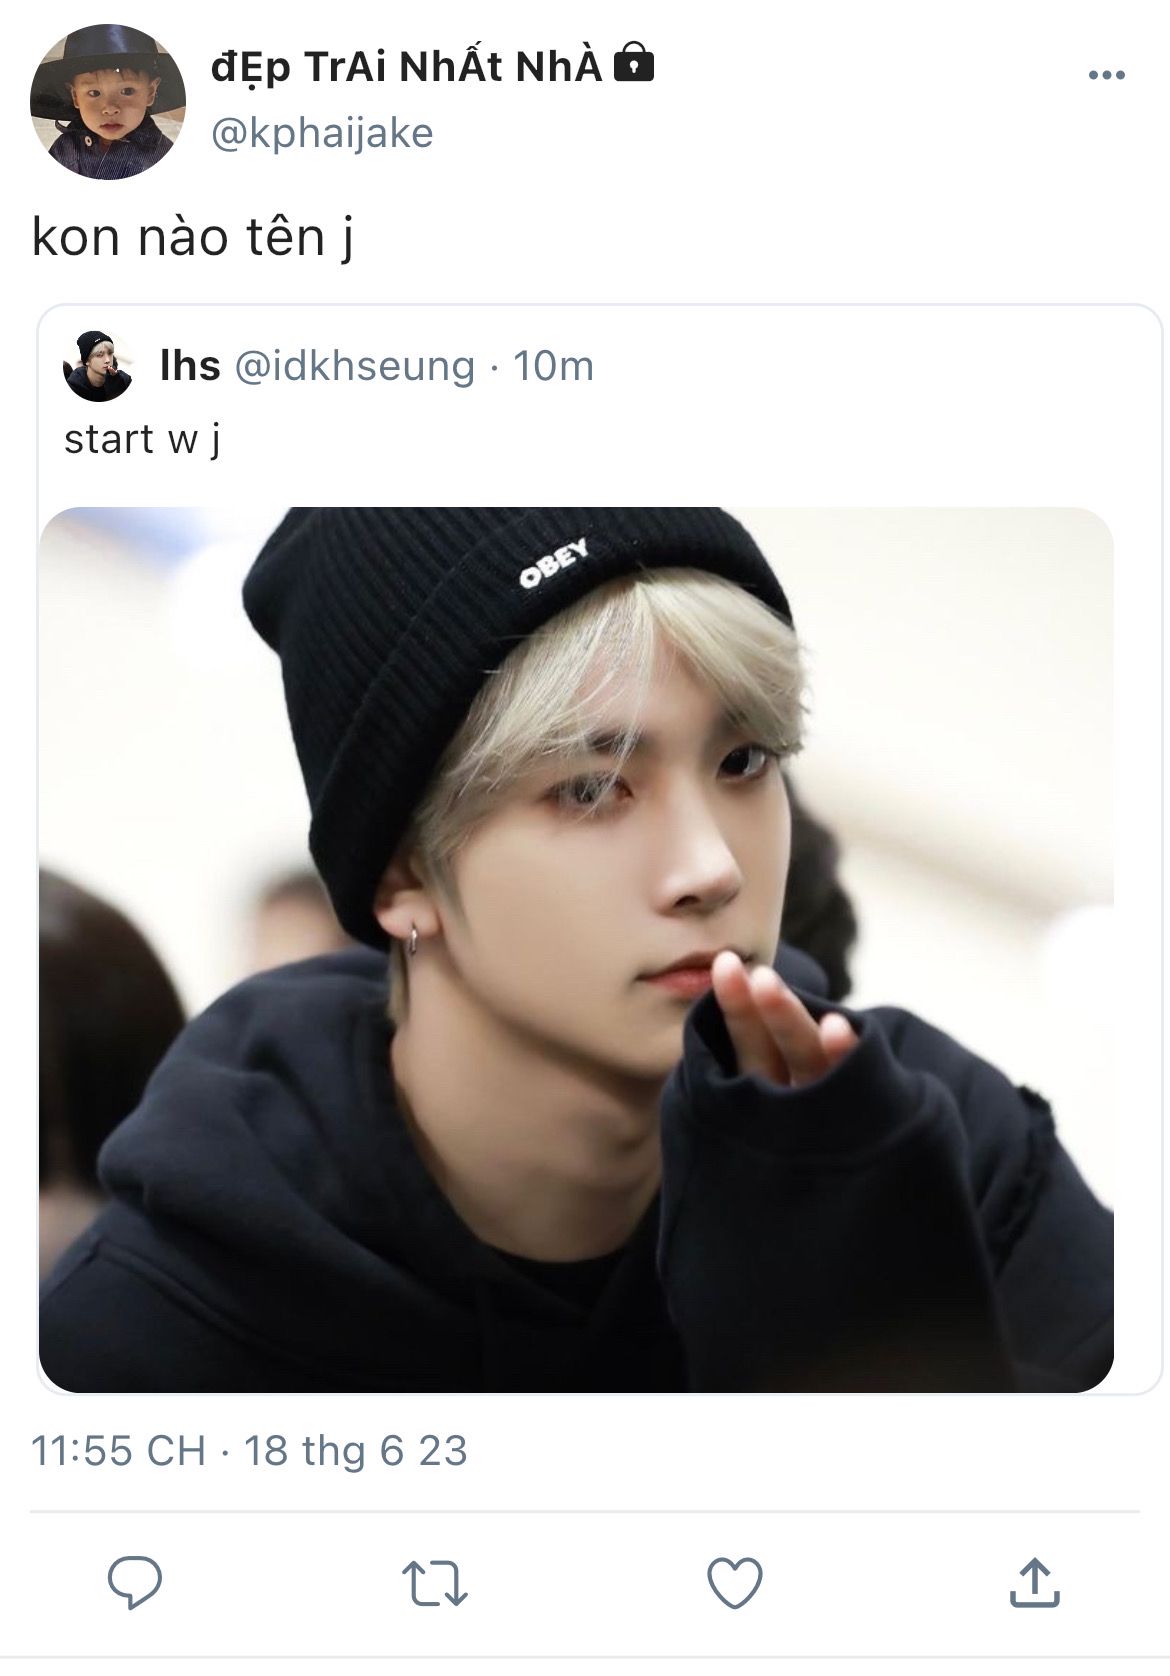Open the quoted user @idkhseung profile
The image size is (1170, 1676).
coord(354,366)
